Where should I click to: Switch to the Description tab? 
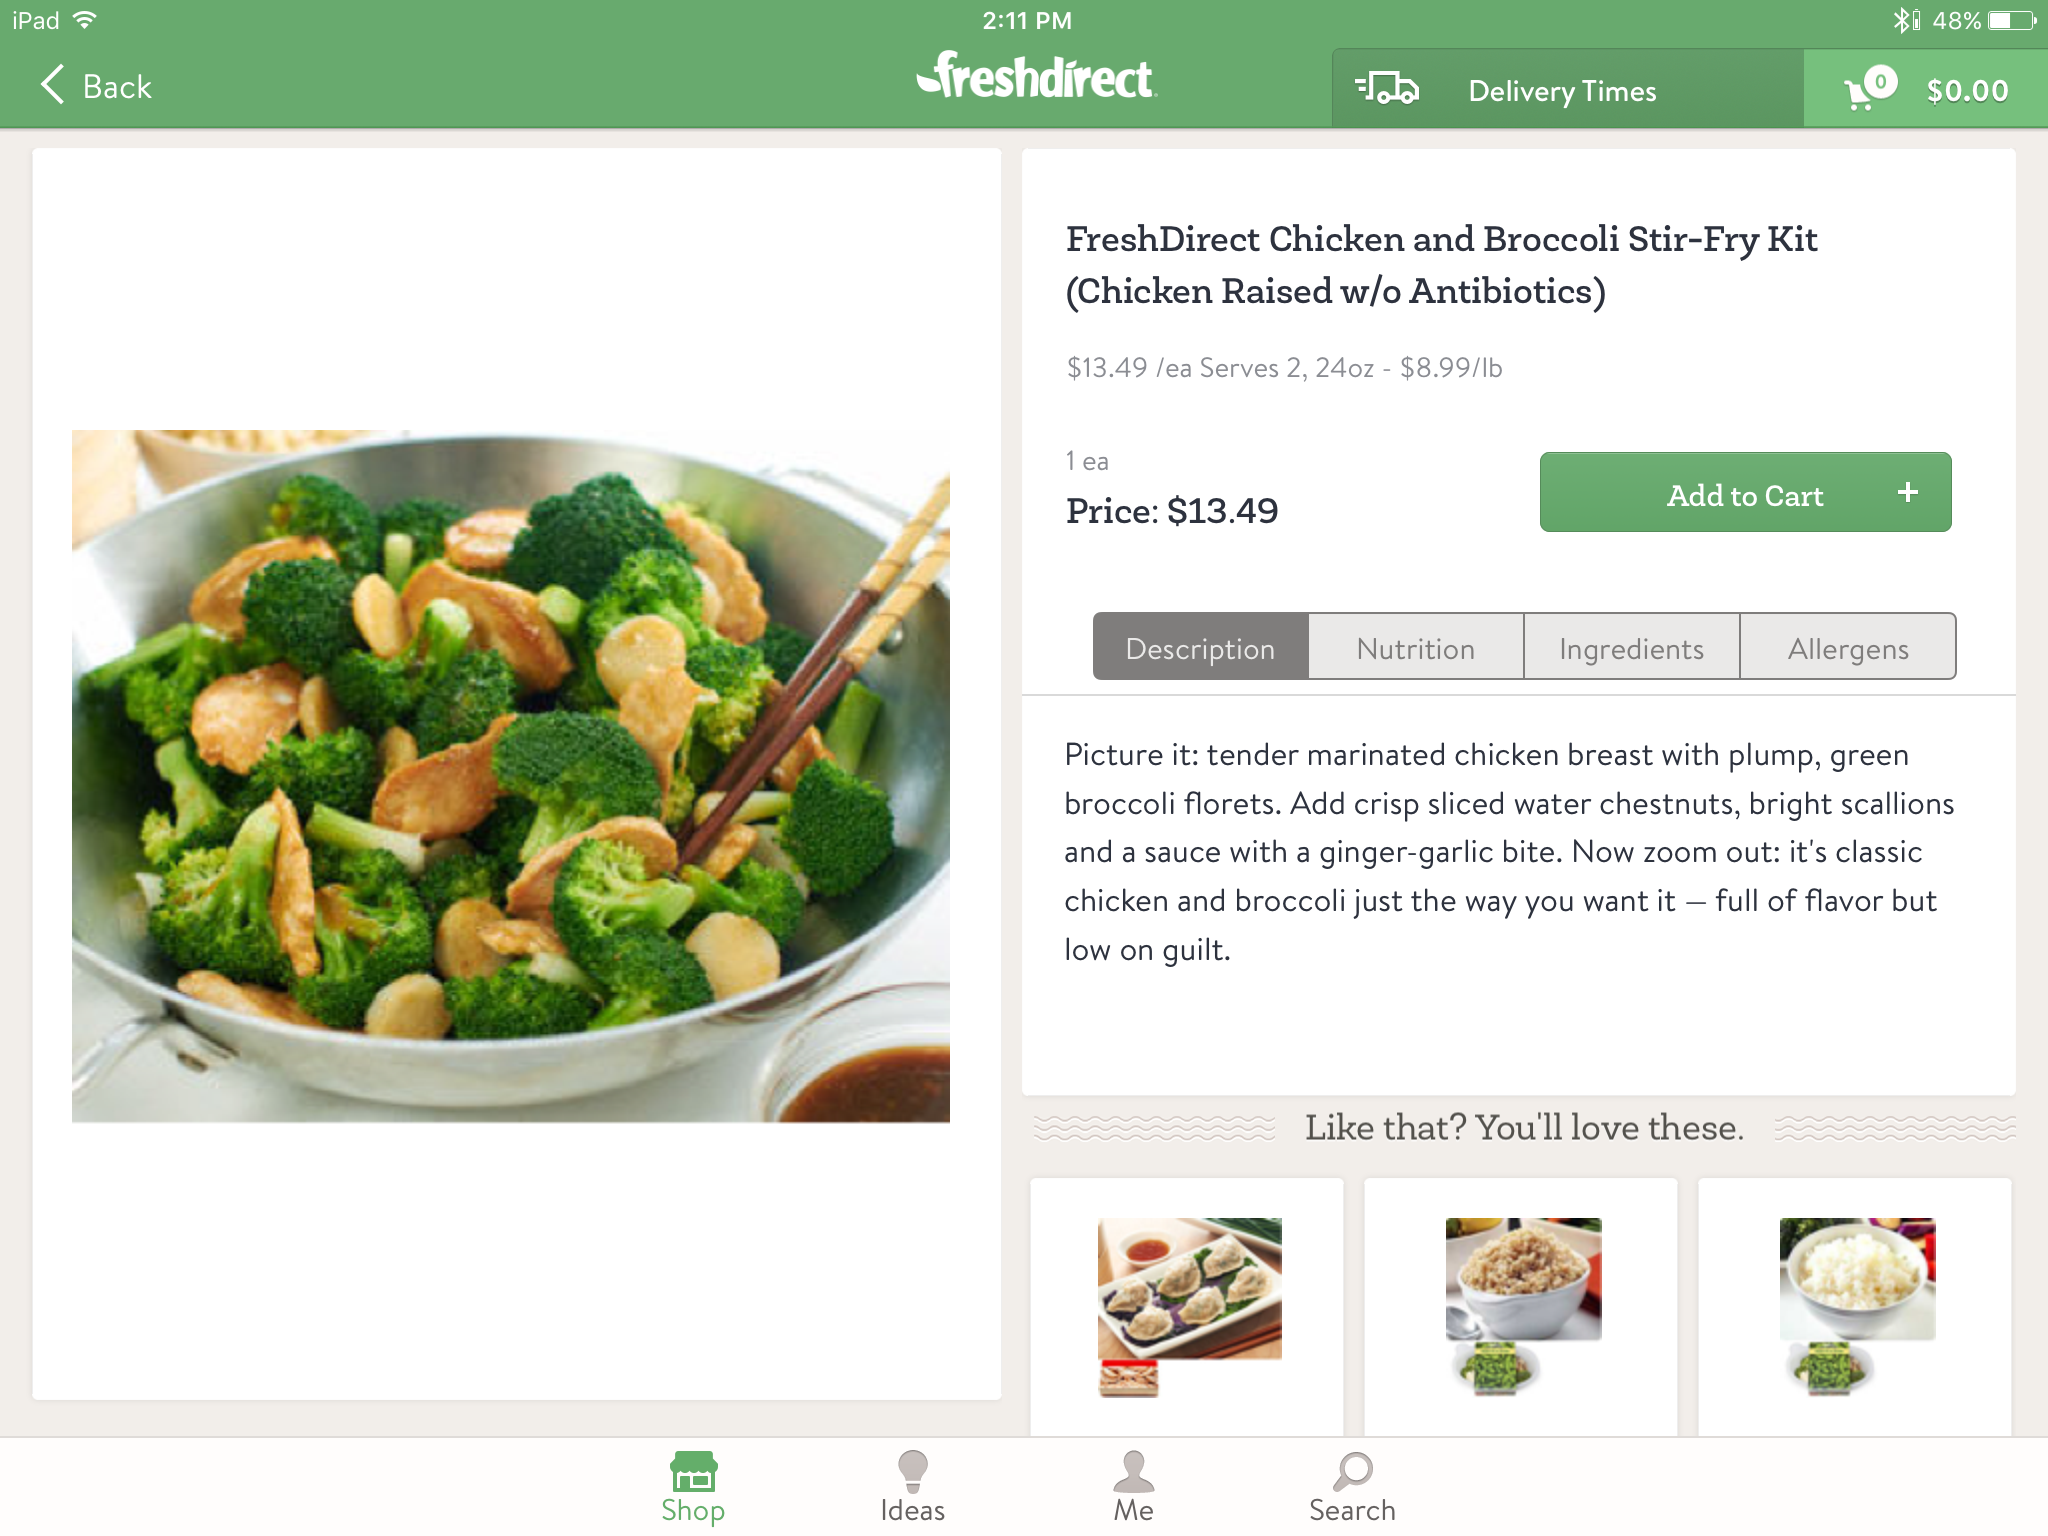[1200, 648]
